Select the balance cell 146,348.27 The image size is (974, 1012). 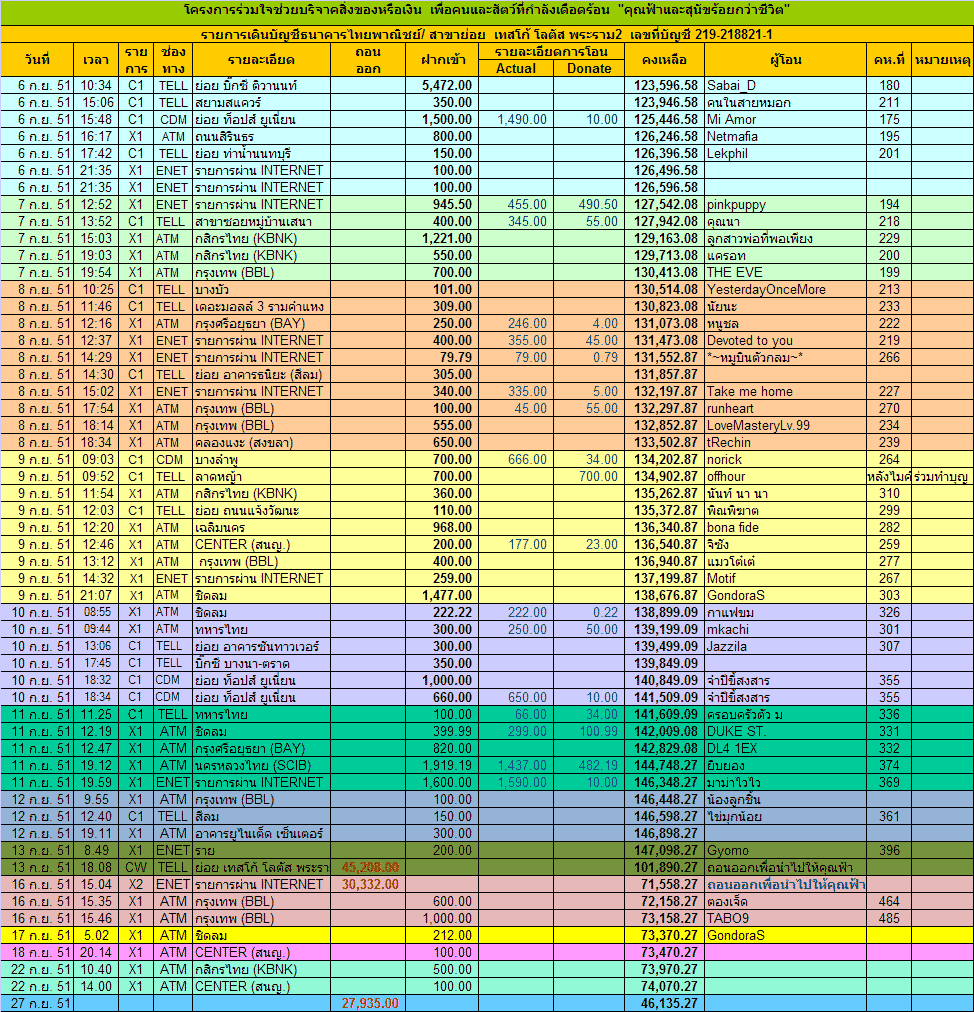coord(665,782)
